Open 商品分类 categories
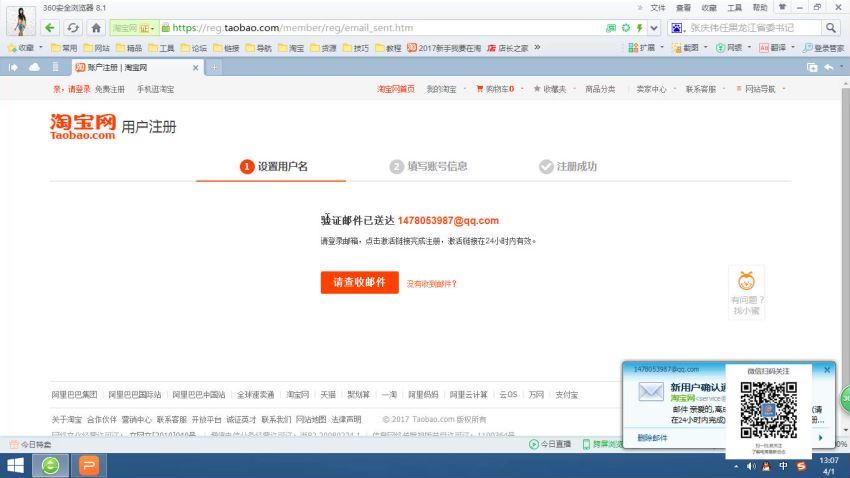This screenshot has height=478, width=850. (600, 89)
